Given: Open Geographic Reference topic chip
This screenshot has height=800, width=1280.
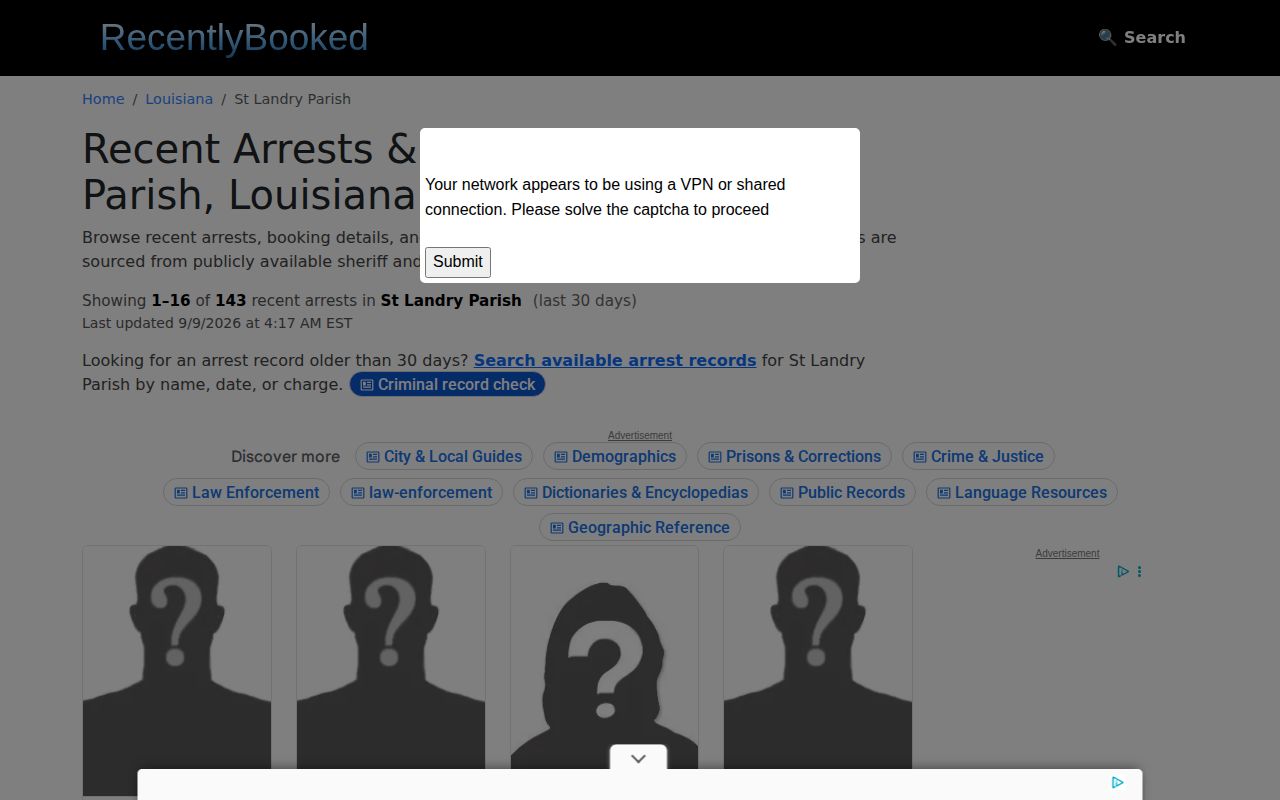Looking at the screenshot, I should tap(640, 528).
